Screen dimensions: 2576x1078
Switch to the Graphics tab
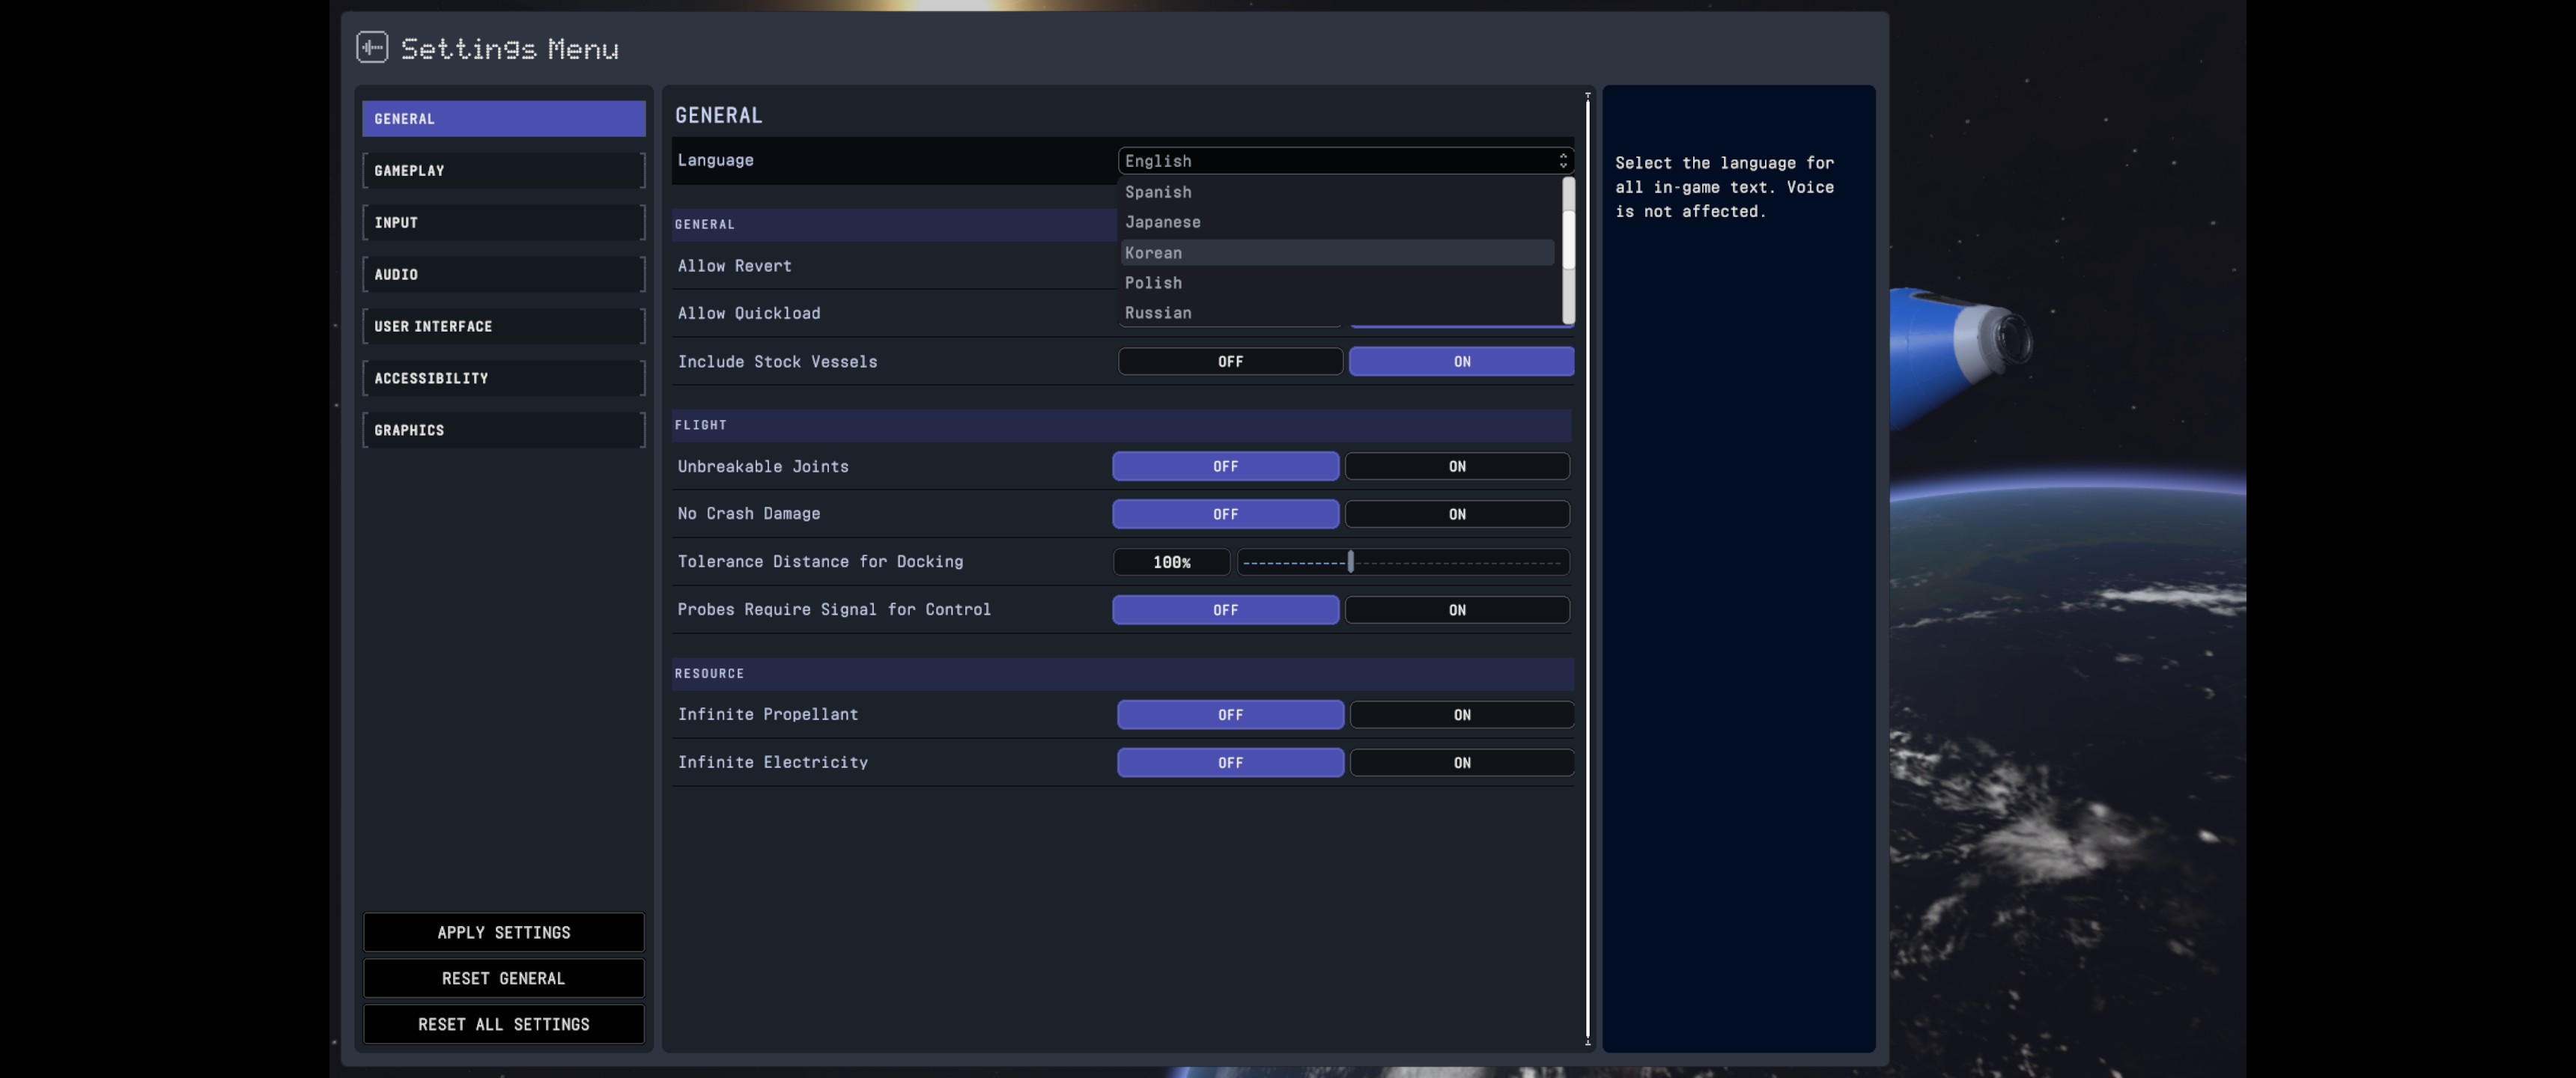(503, 430)
